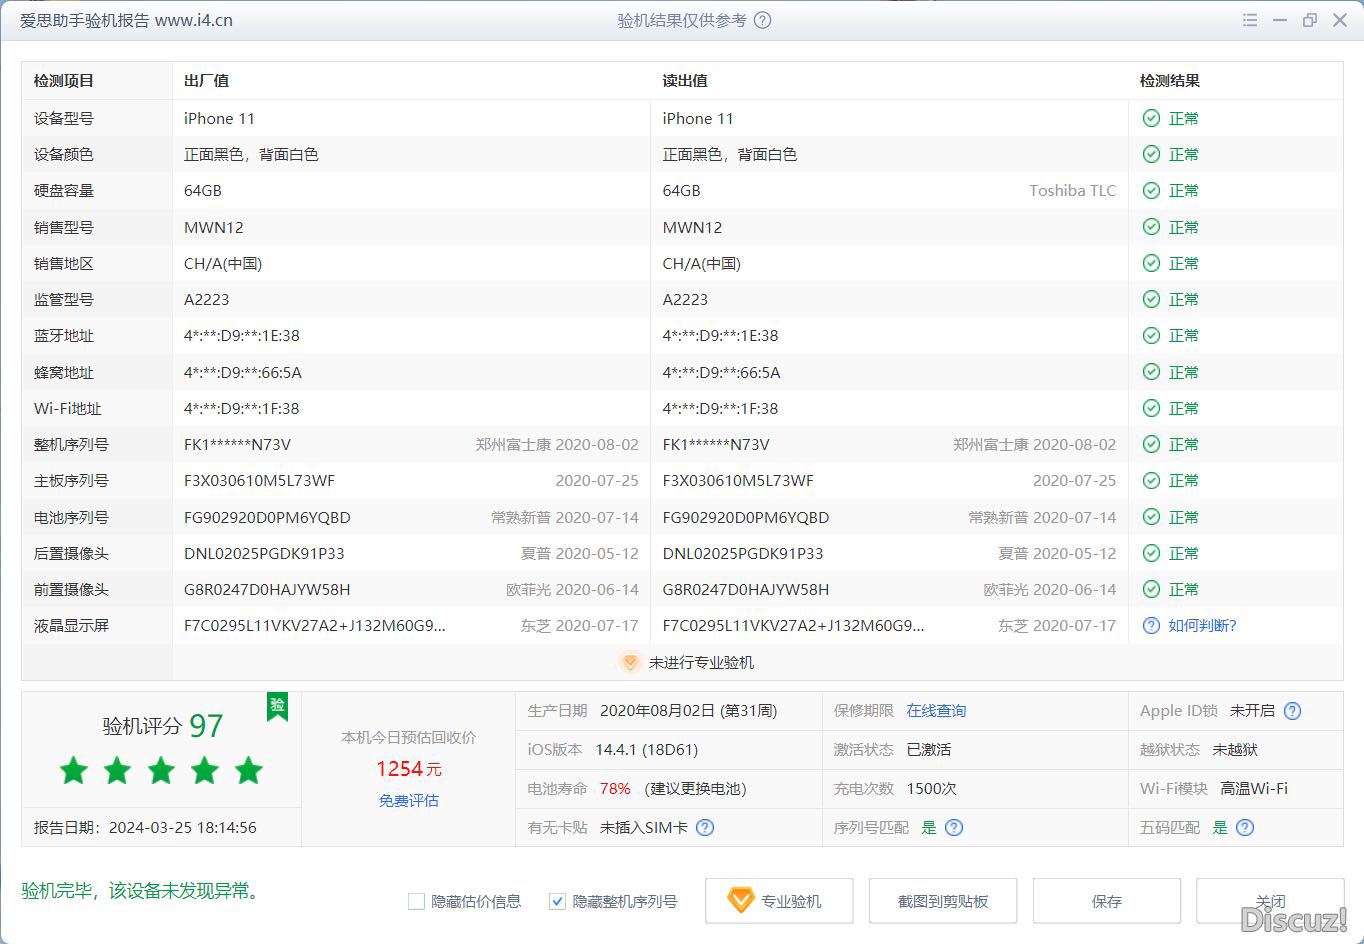Click the green check icon in 电池序列号 row

[1151, 517]
